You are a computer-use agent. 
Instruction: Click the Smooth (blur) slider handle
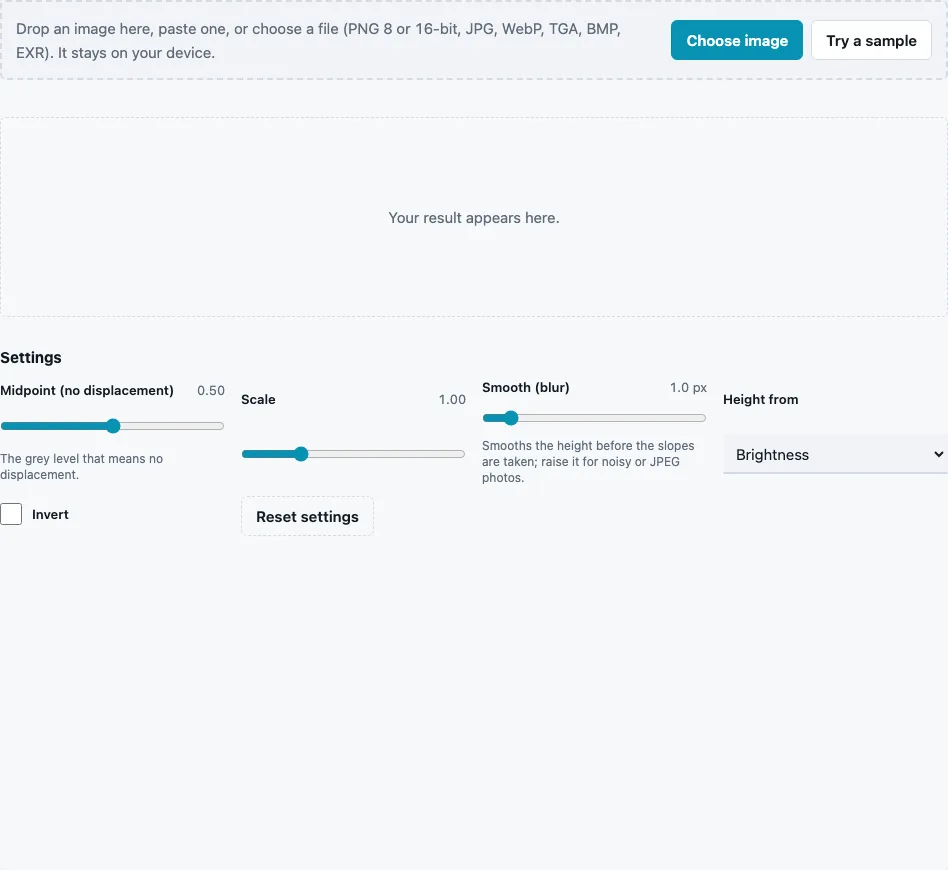pos(511,418)
